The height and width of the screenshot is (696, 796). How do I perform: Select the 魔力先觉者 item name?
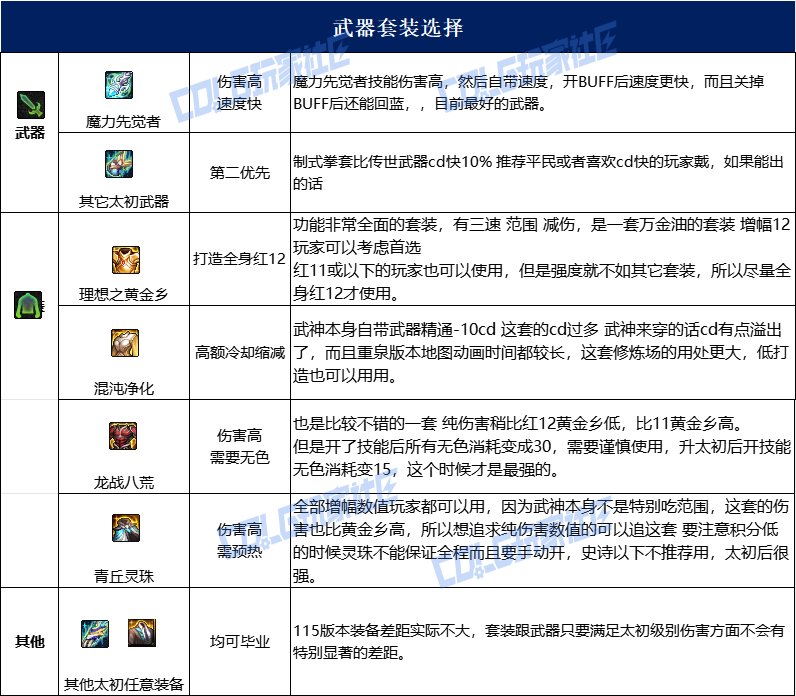[x=123, y=122]
